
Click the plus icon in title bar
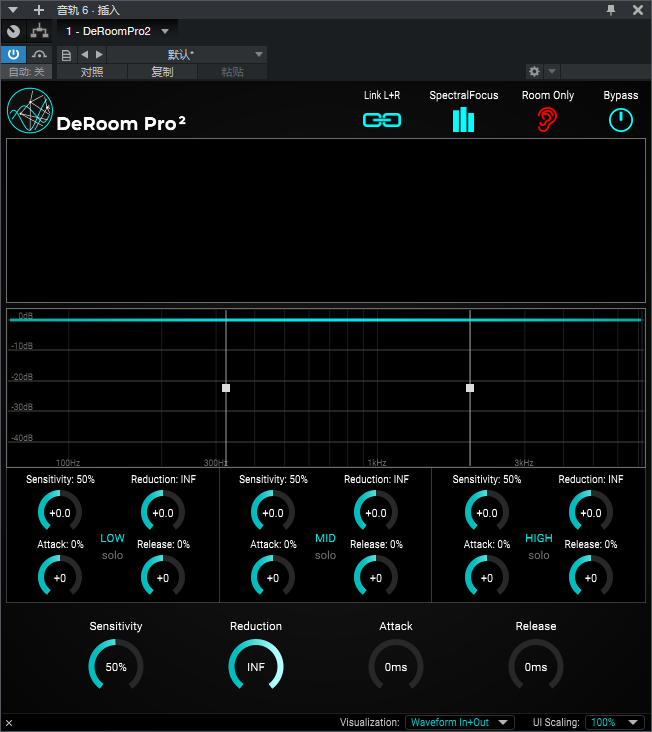[39, 10]
